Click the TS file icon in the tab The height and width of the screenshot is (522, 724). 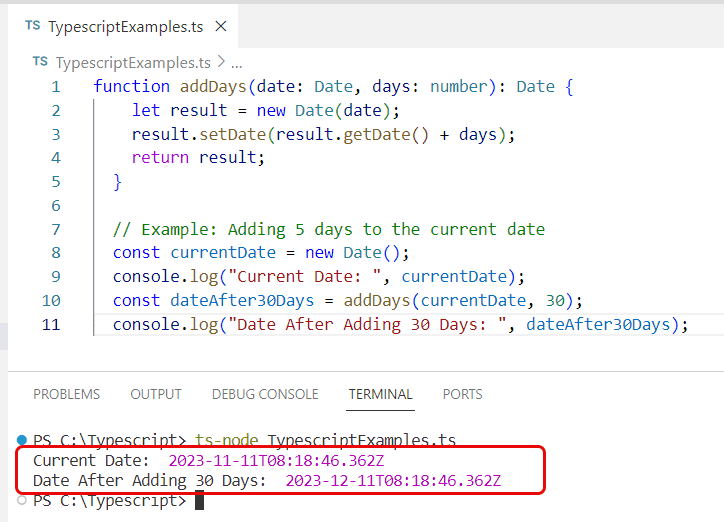coord(33,26)
